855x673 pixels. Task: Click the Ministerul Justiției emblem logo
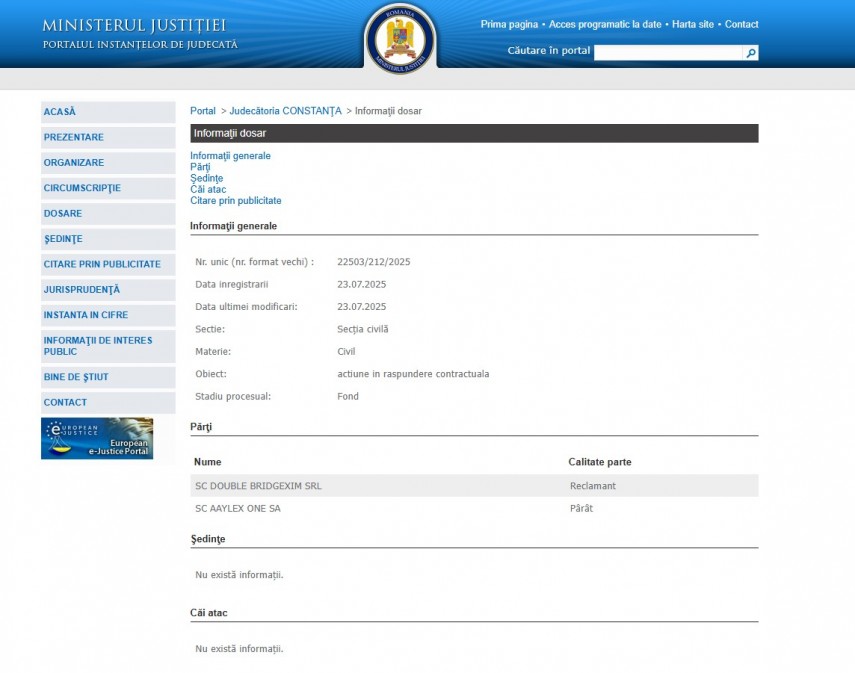click(400, 38)
